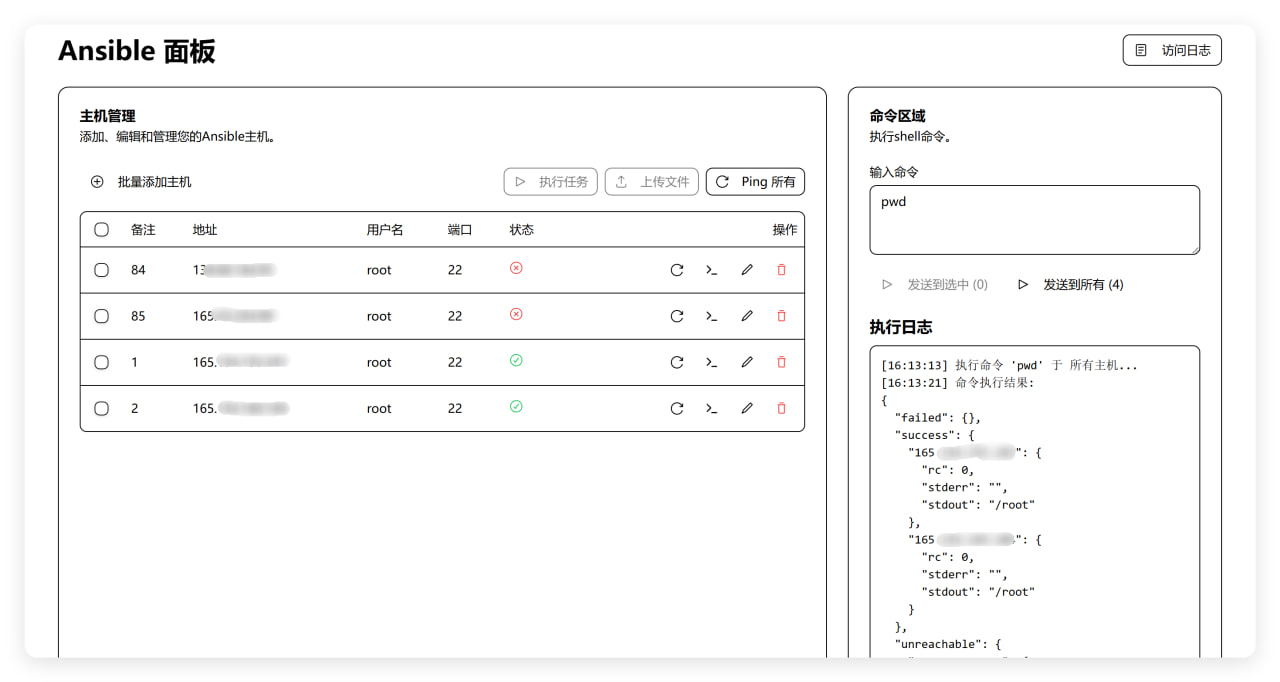Select checkbox for host 85
Screen dimensions: 1280x682
pyautogui.click(x=101, y=316)
